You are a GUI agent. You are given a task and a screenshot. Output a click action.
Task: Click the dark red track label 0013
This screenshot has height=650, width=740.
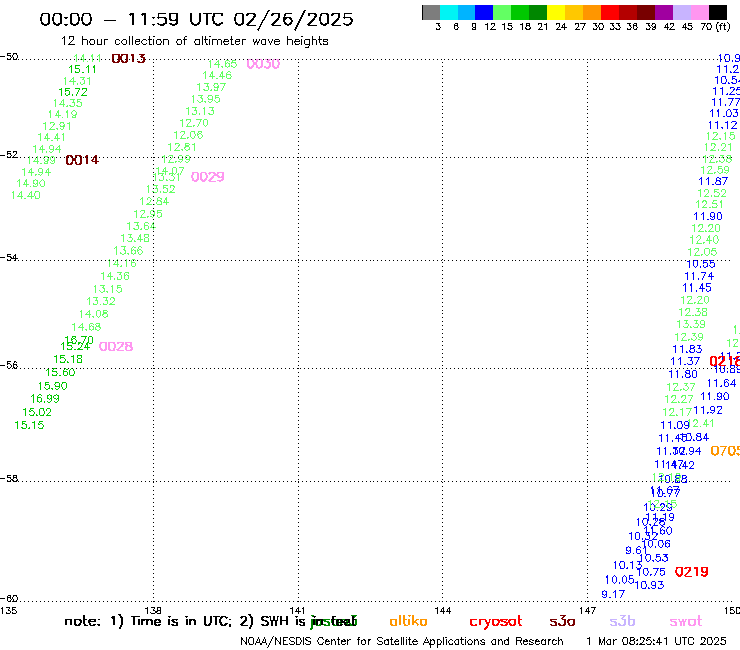tap(128, 59)
